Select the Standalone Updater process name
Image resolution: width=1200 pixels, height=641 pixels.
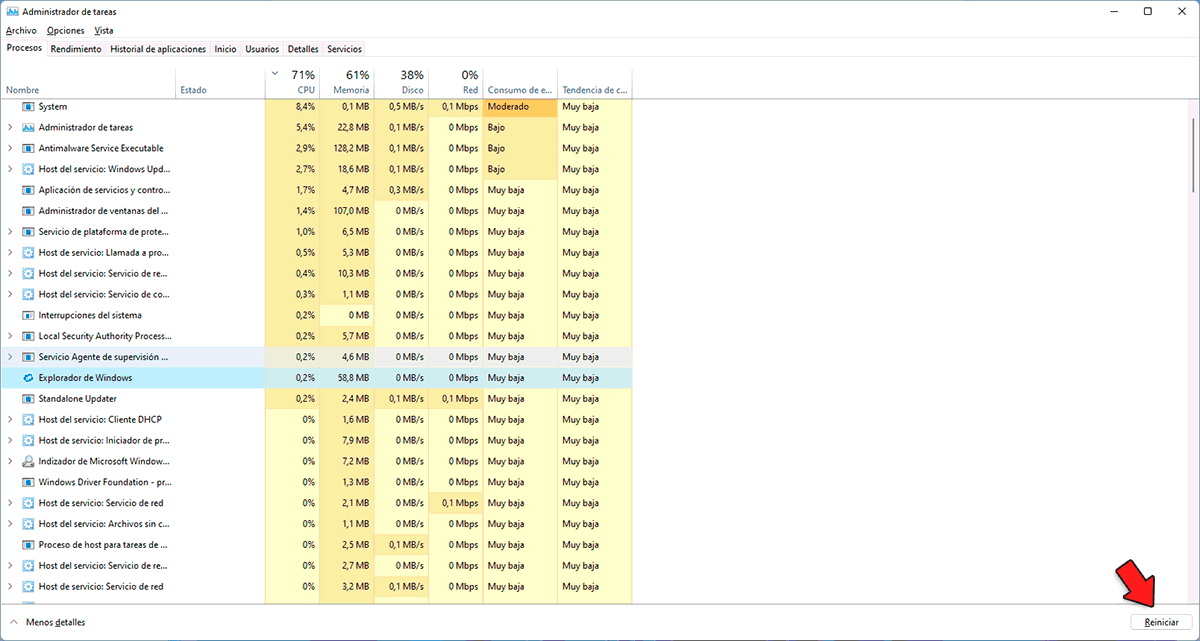(78, 398)
